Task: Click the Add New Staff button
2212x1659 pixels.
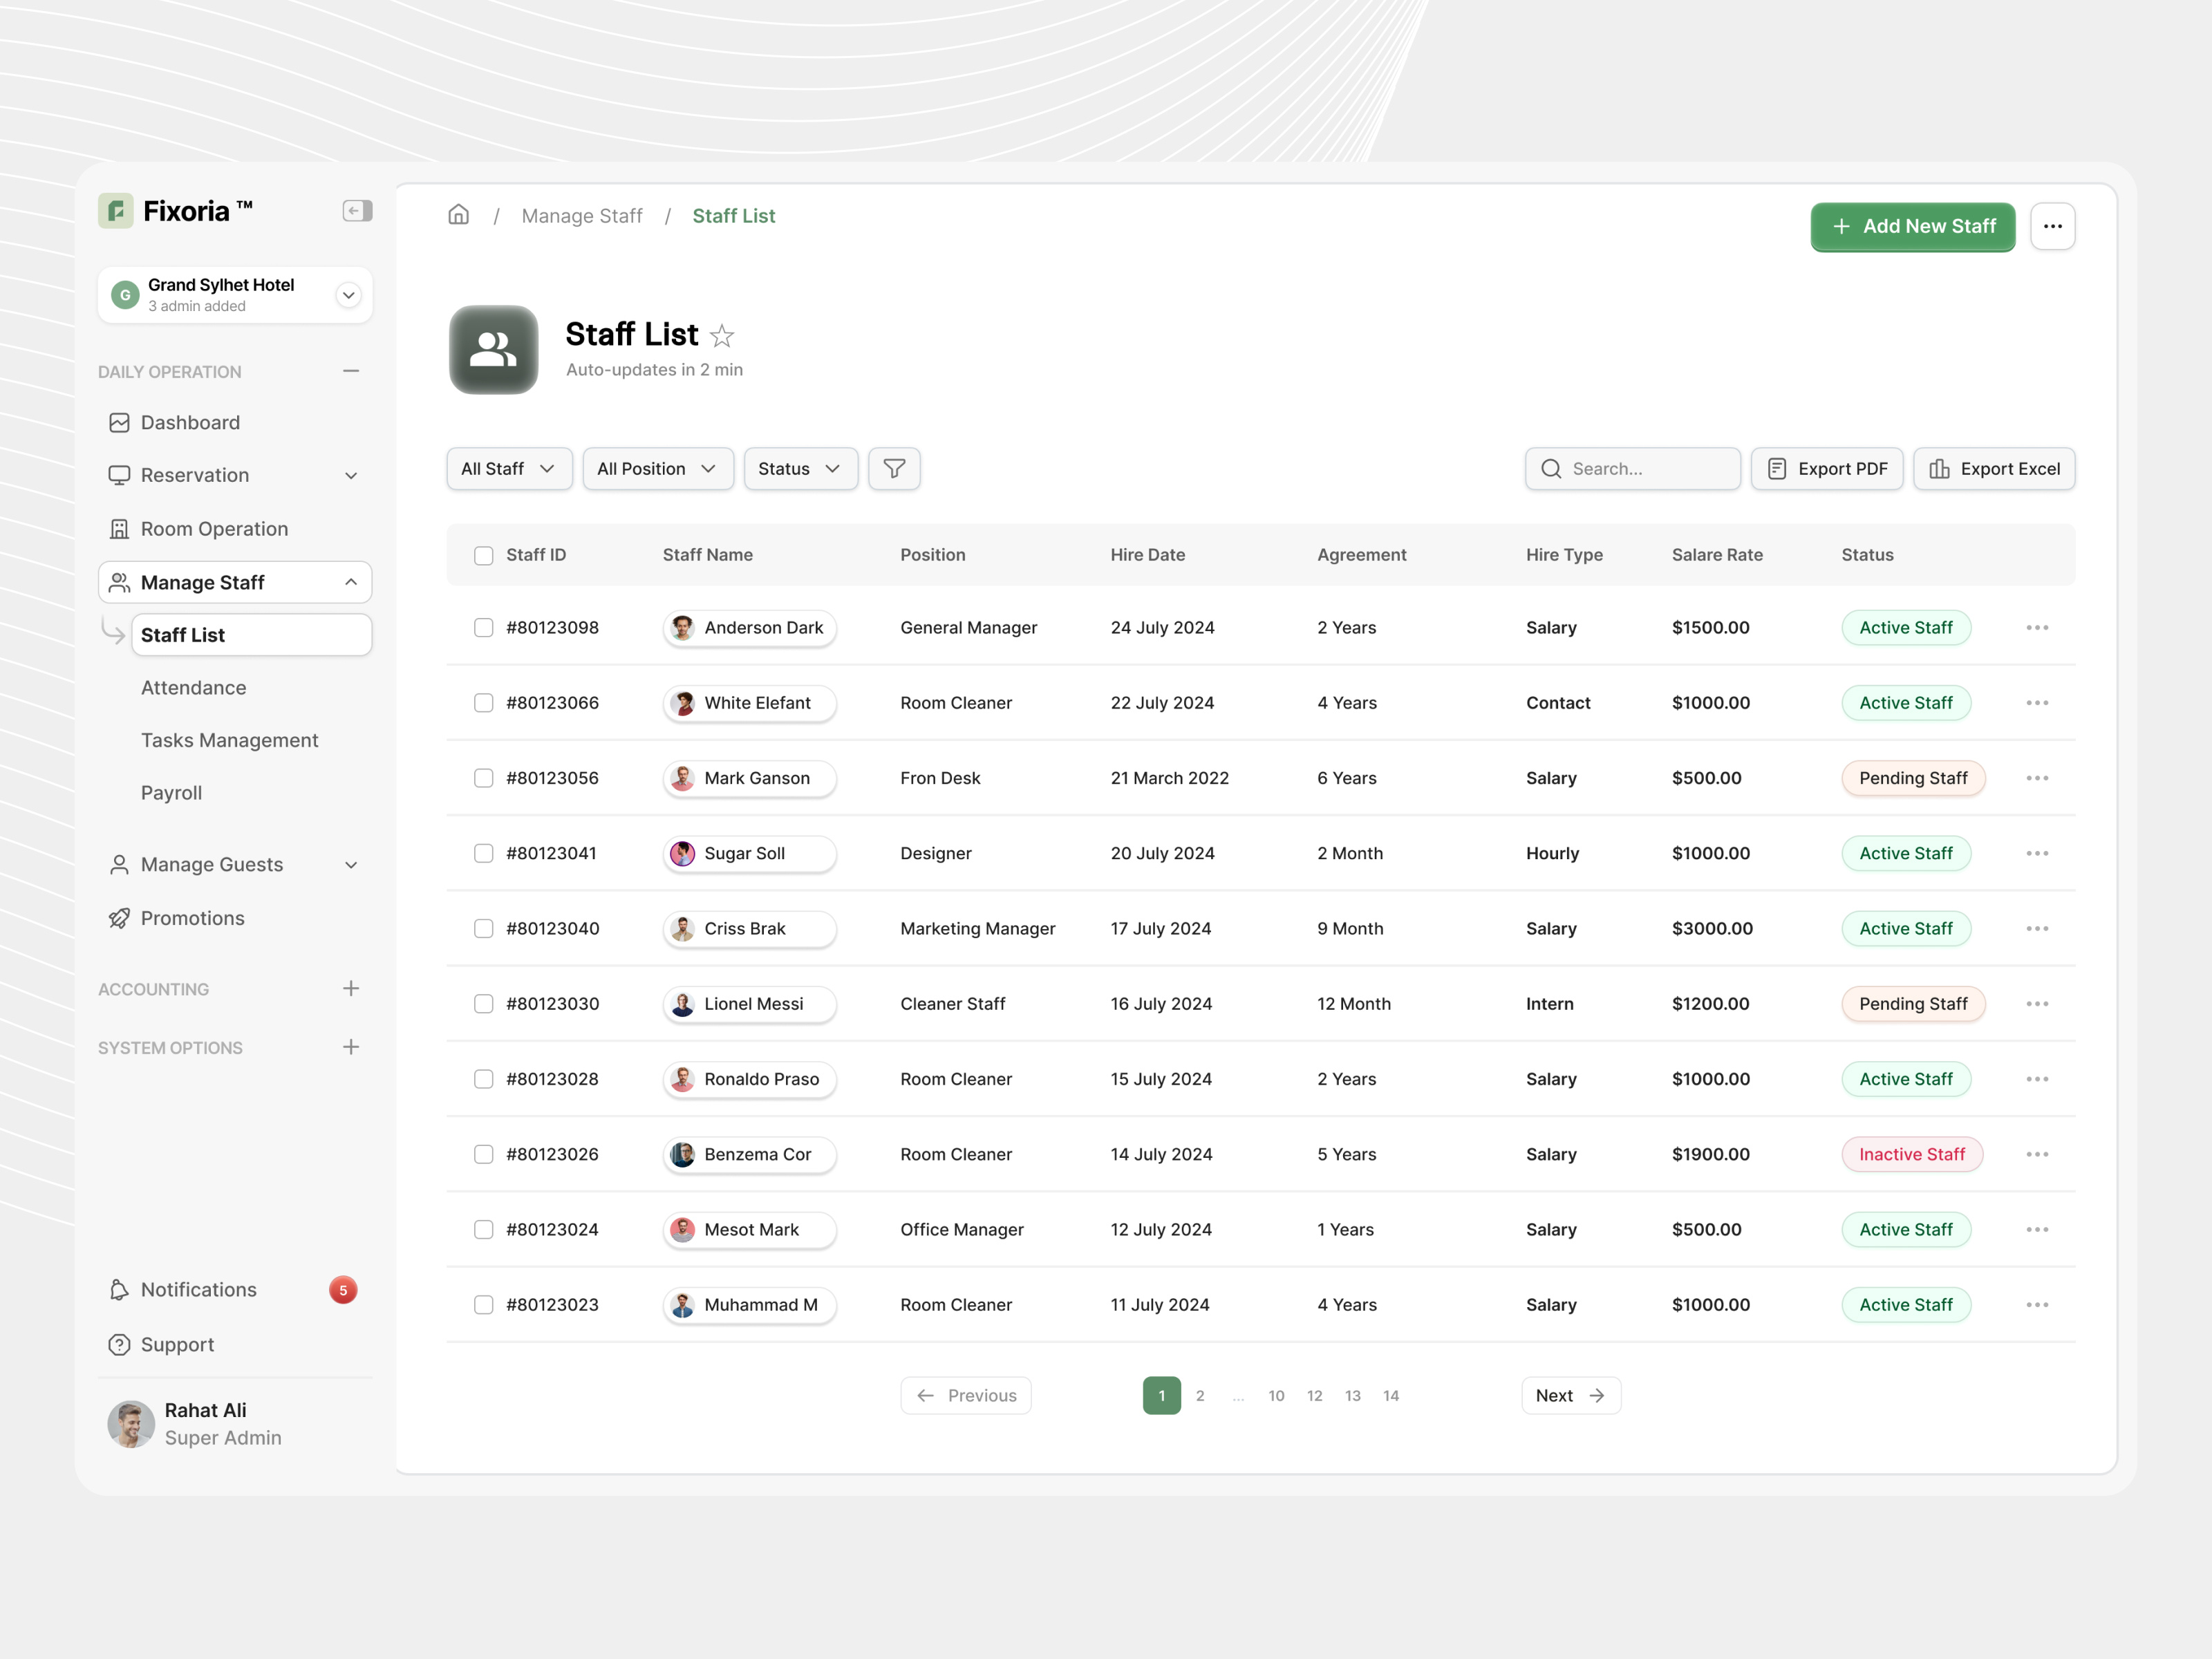Action: pos(1911,226)
